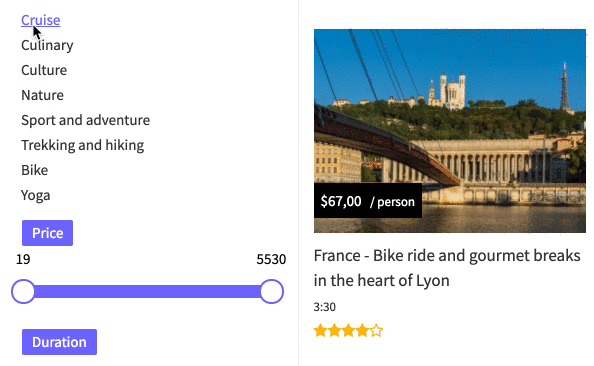
Task: Filter tours by Nature
Action: pyautogui.click(x=42, y=95)
